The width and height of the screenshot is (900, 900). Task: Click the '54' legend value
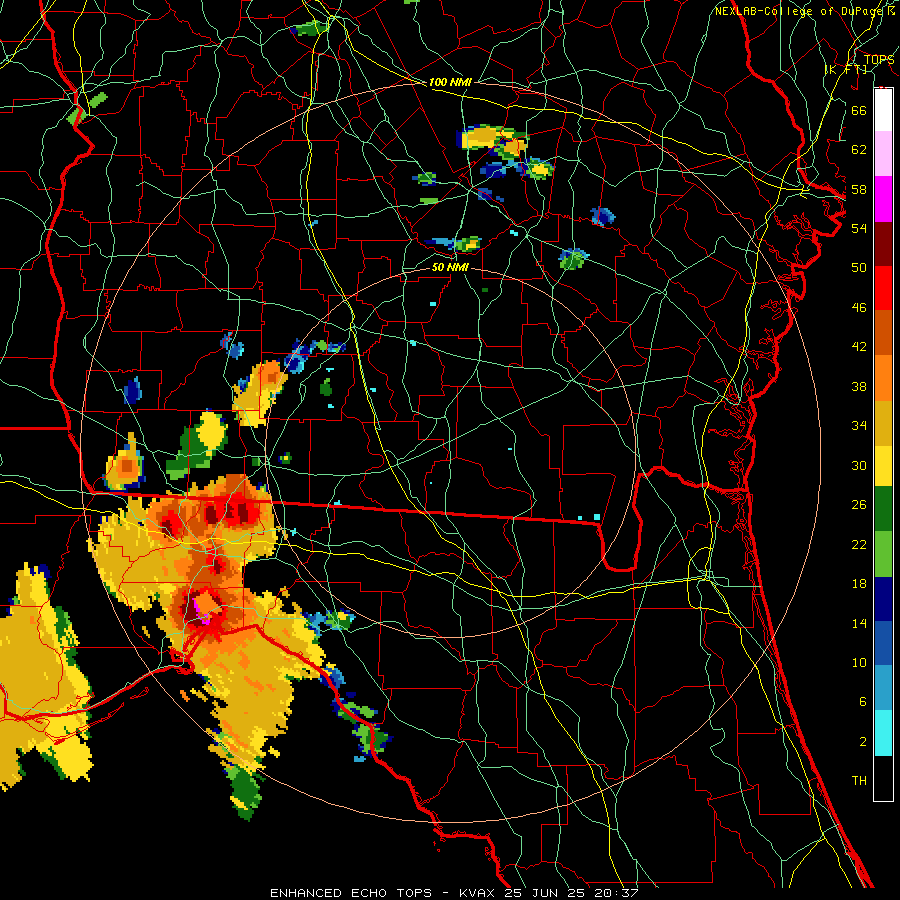click(859, 228)
